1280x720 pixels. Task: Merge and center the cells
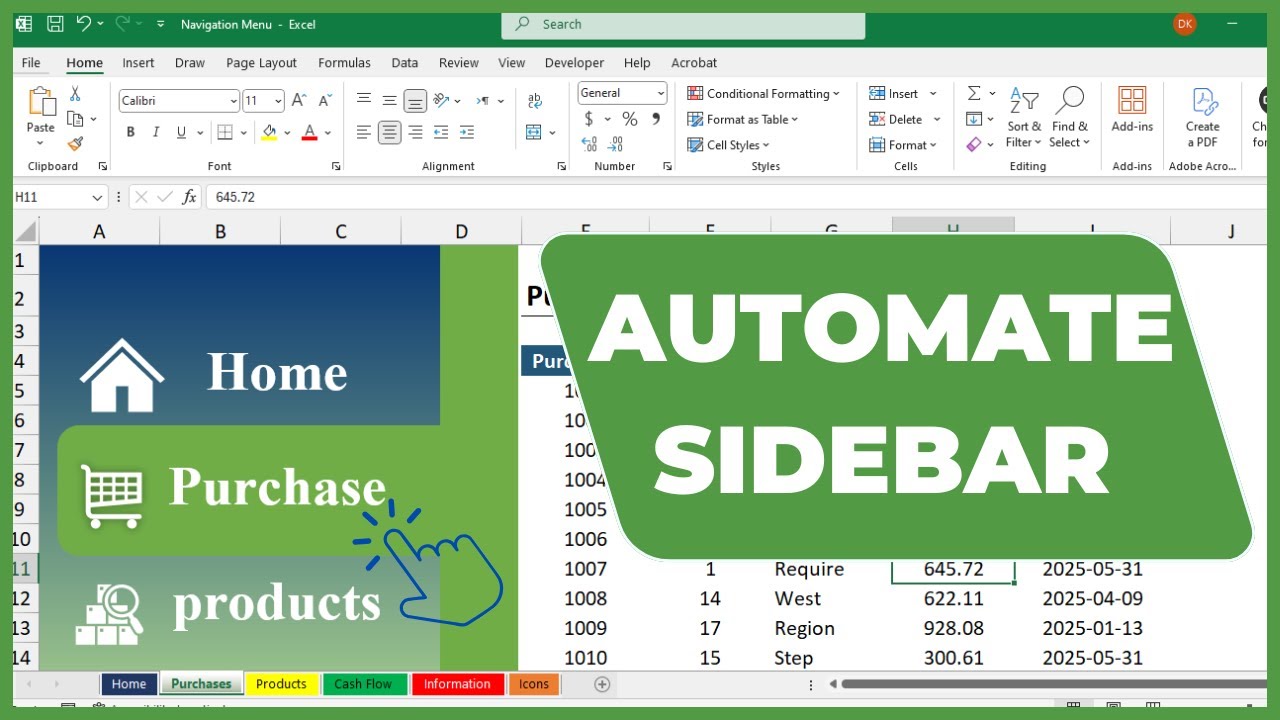click(534, 132)
